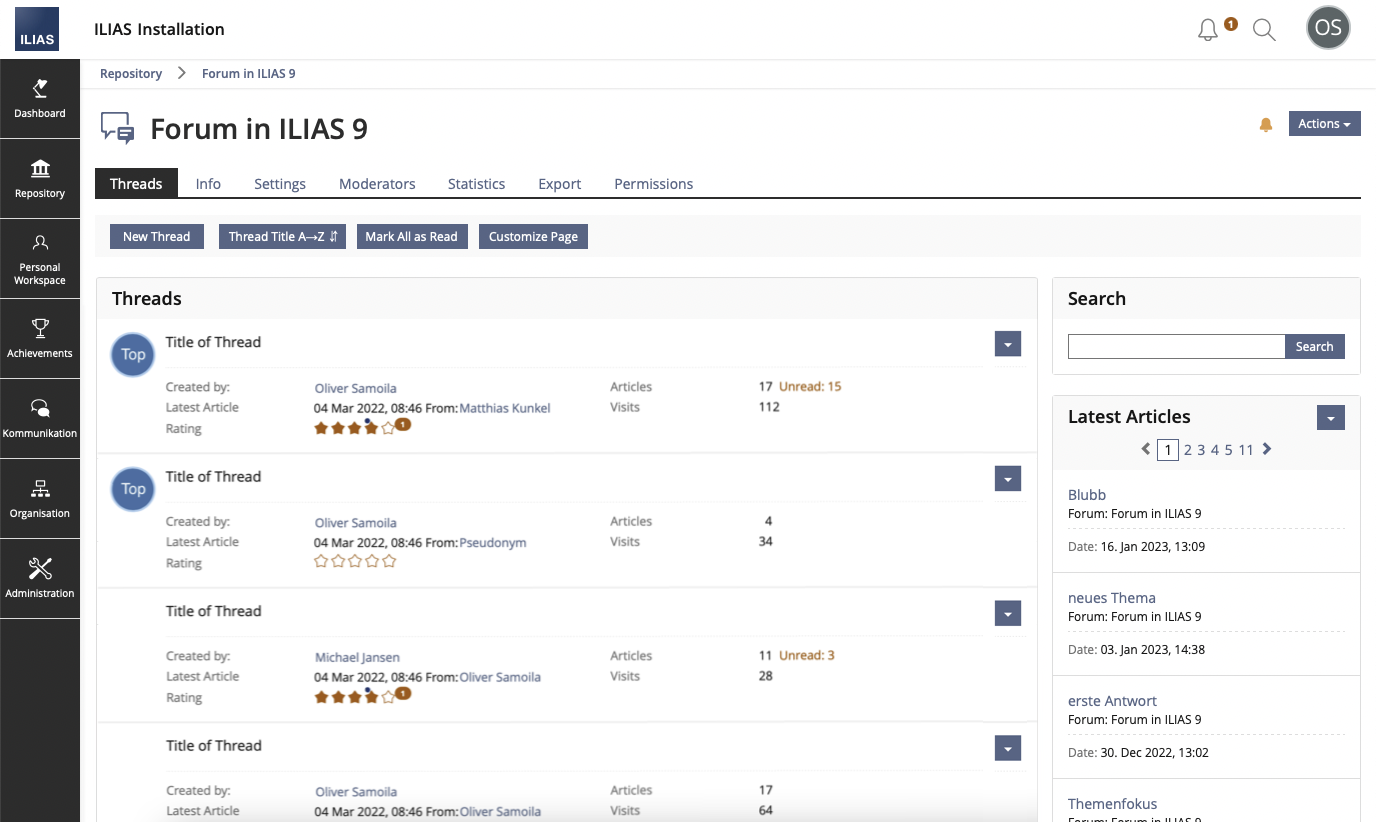
Task: Open the Administration tools icon
Action: pos(40,579)
